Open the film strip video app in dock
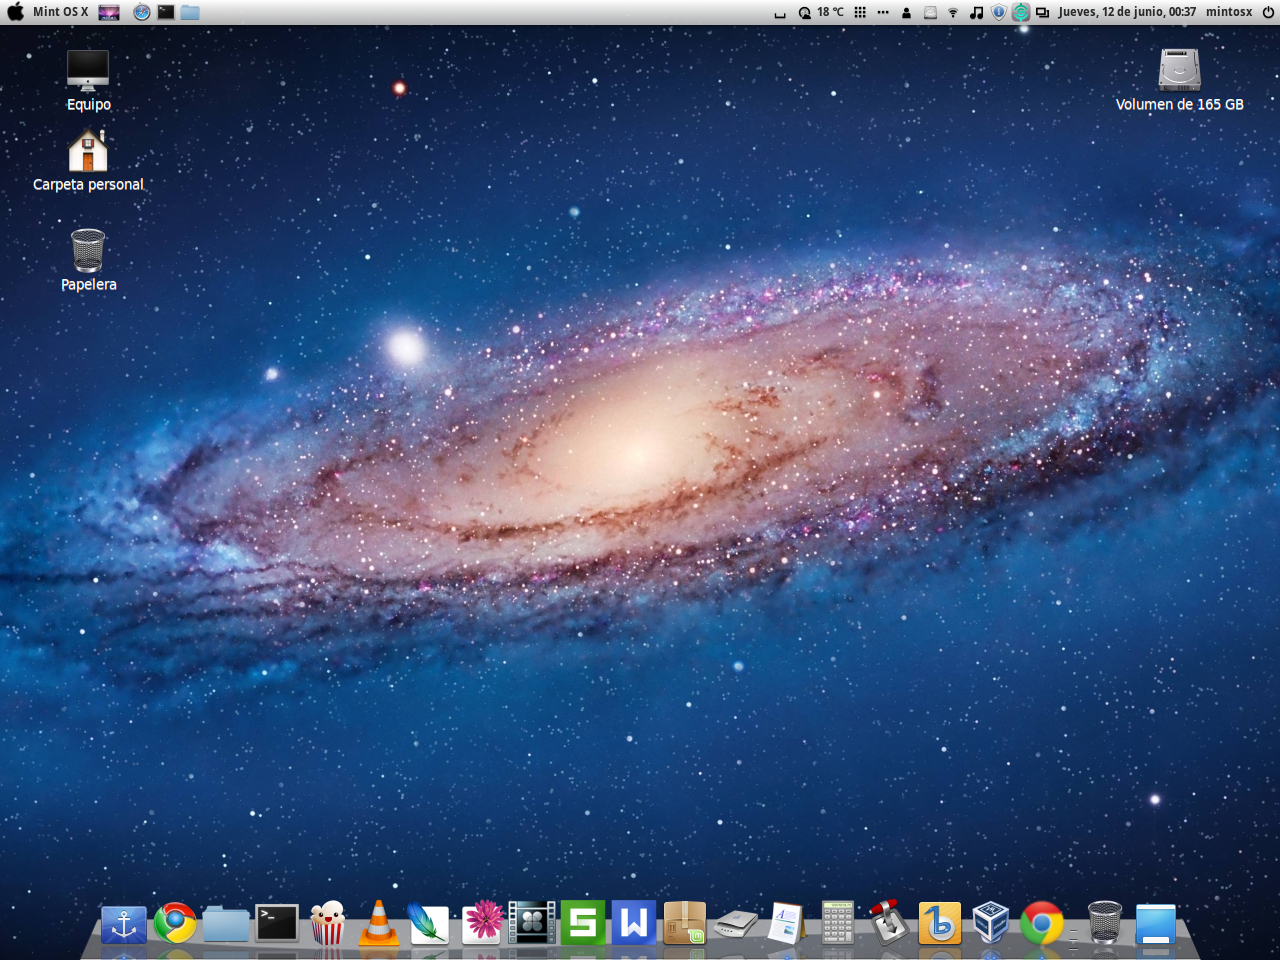1280x960 pixels. click(x=532, y=922)
